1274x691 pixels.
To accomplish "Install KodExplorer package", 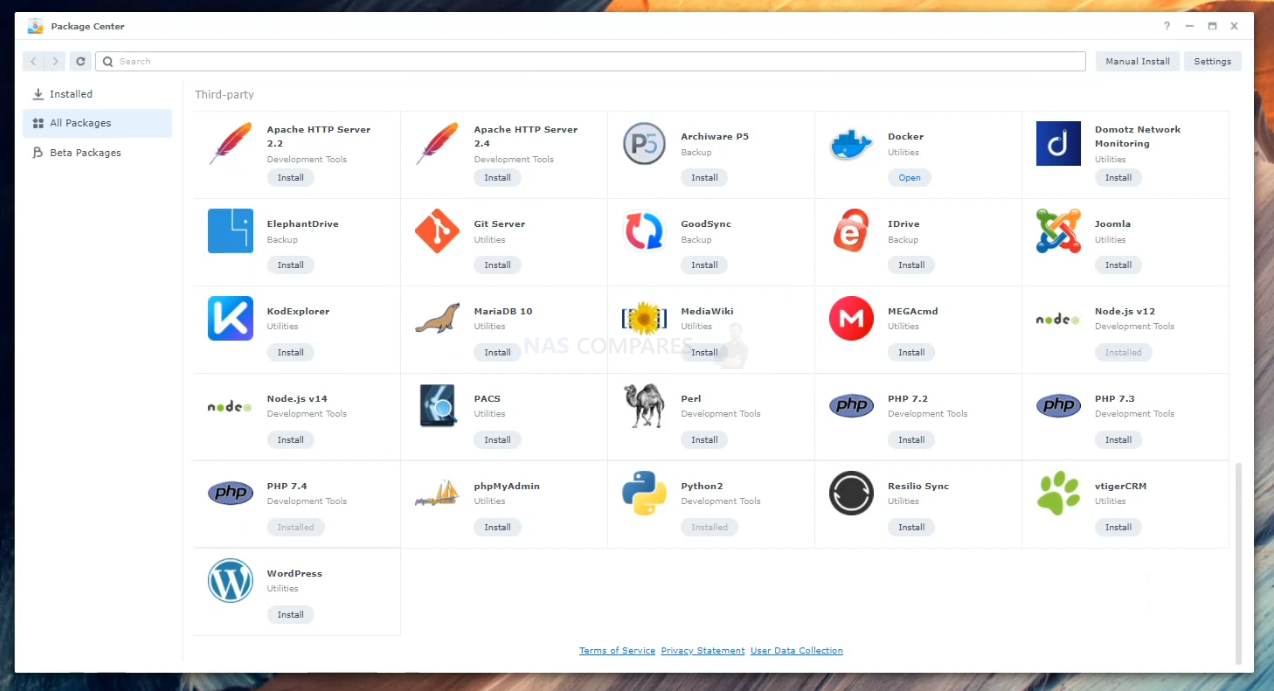I will pos(291,352).
